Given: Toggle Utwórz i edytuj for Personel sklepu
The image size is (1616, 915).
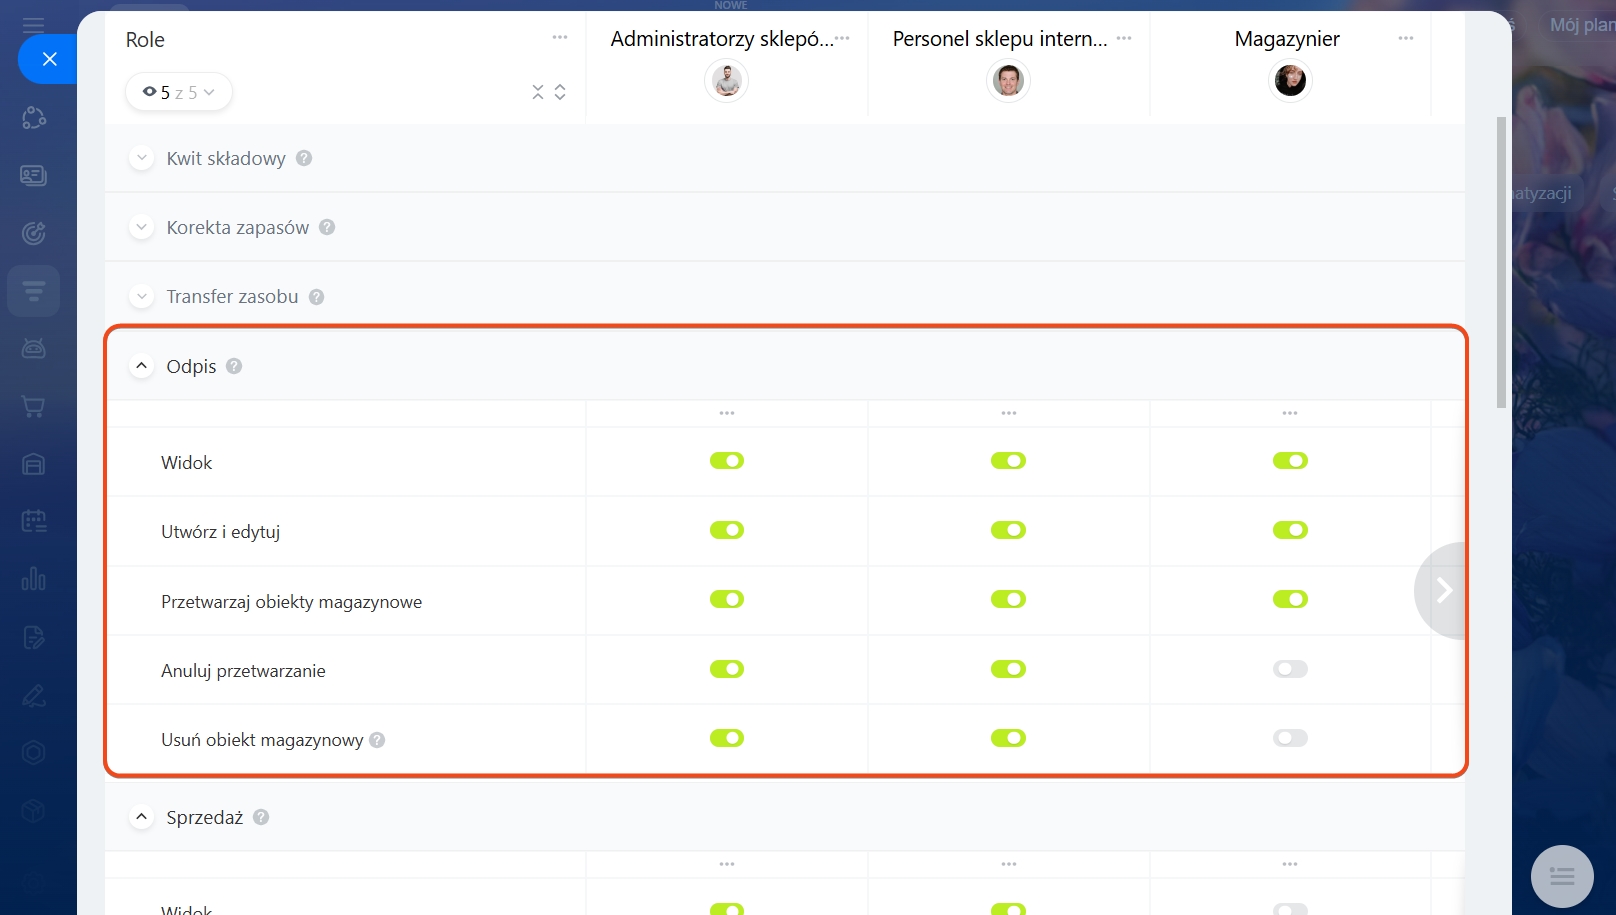Looking at the screenshot, I should point(1008,530).
